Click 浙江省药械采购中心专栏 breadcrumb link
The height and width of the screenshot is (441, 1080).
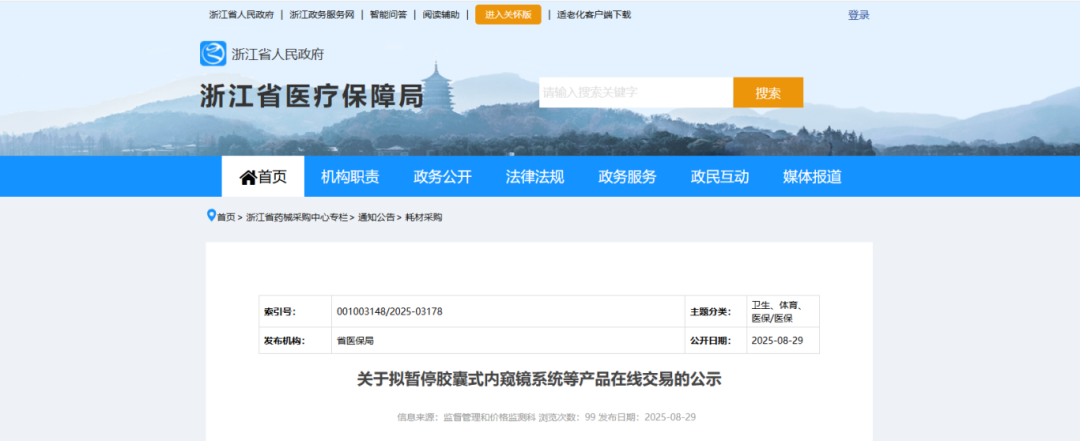tap(297, 217)
